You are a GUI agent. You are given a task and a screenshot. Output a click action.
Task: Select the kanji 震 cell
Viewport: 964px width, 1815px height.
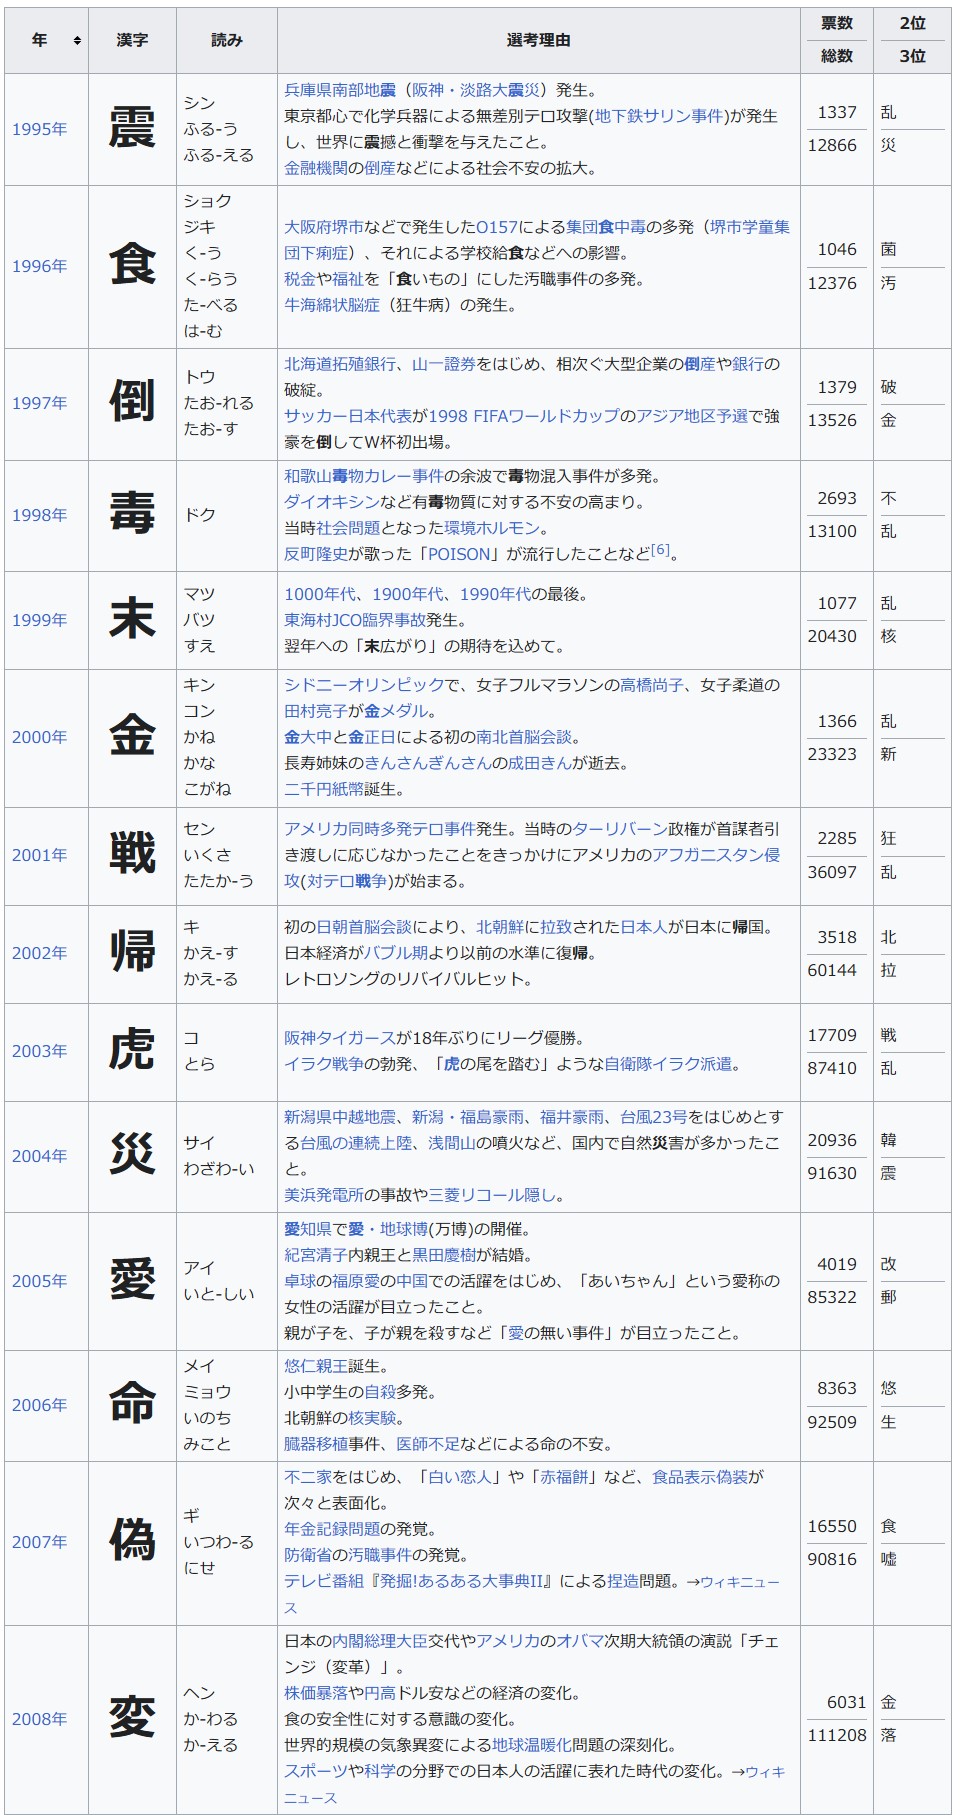[132, 129]
